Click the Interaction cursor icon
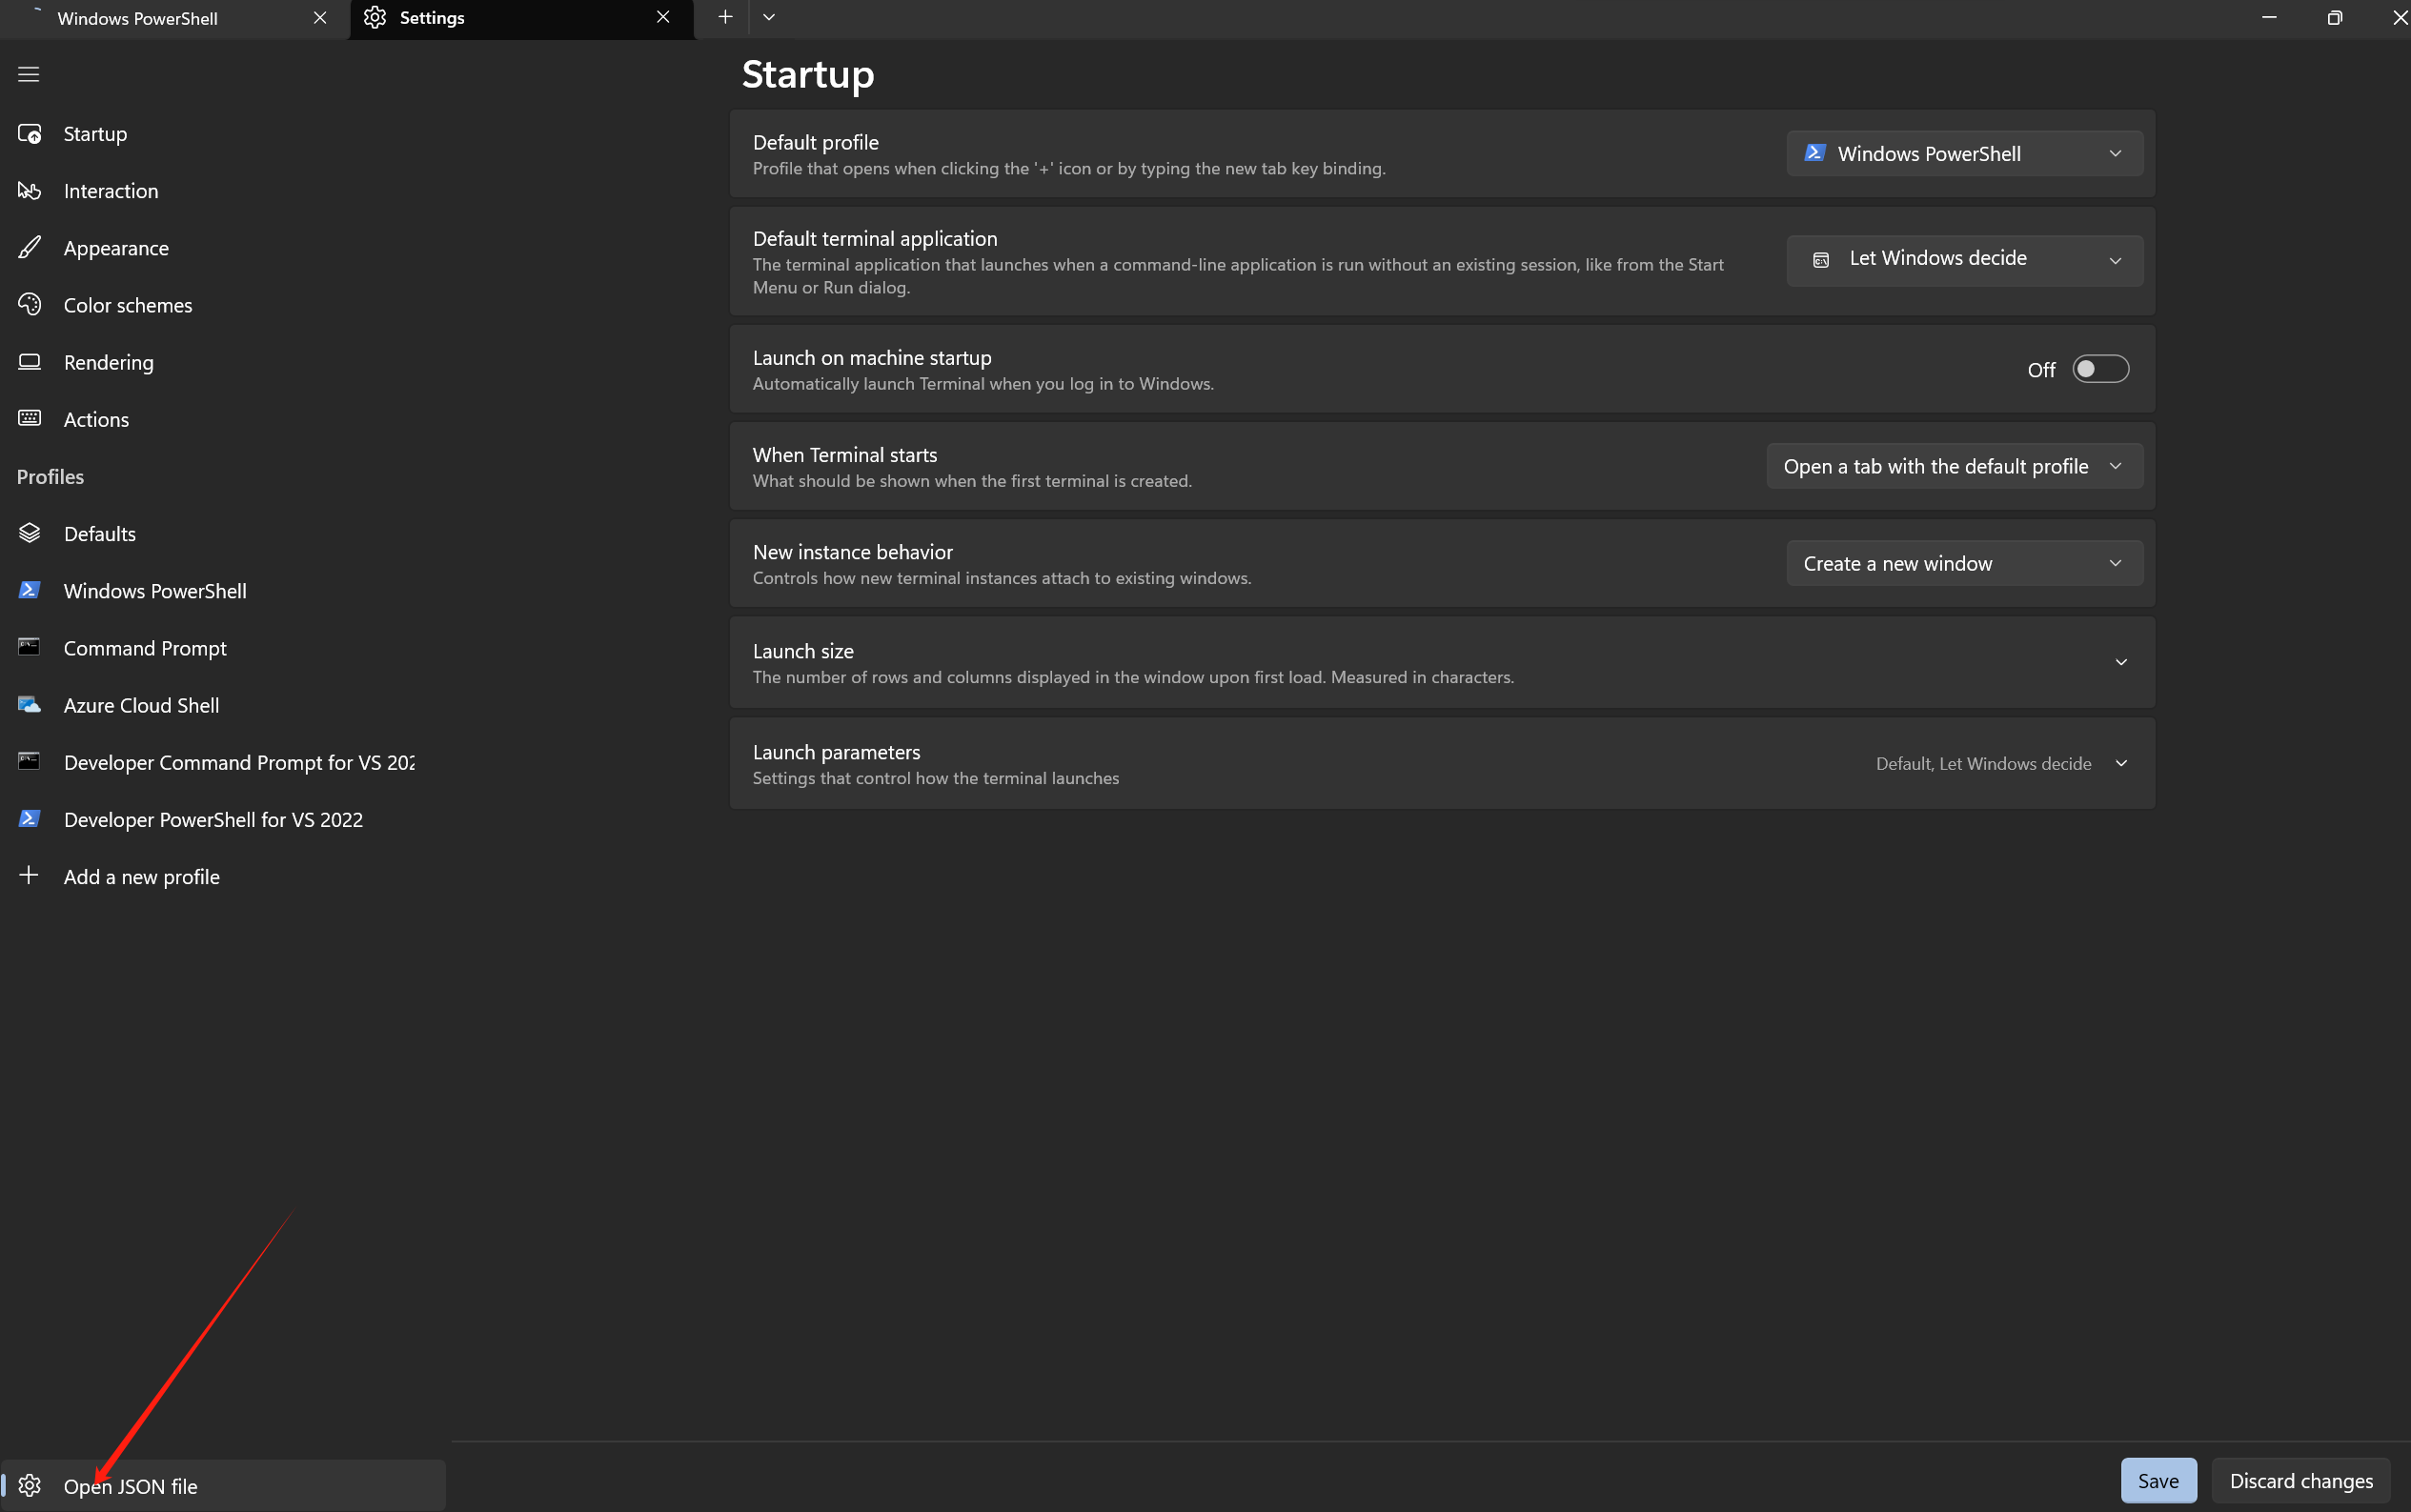The image size is (2411, 1512). coord(29,190)
